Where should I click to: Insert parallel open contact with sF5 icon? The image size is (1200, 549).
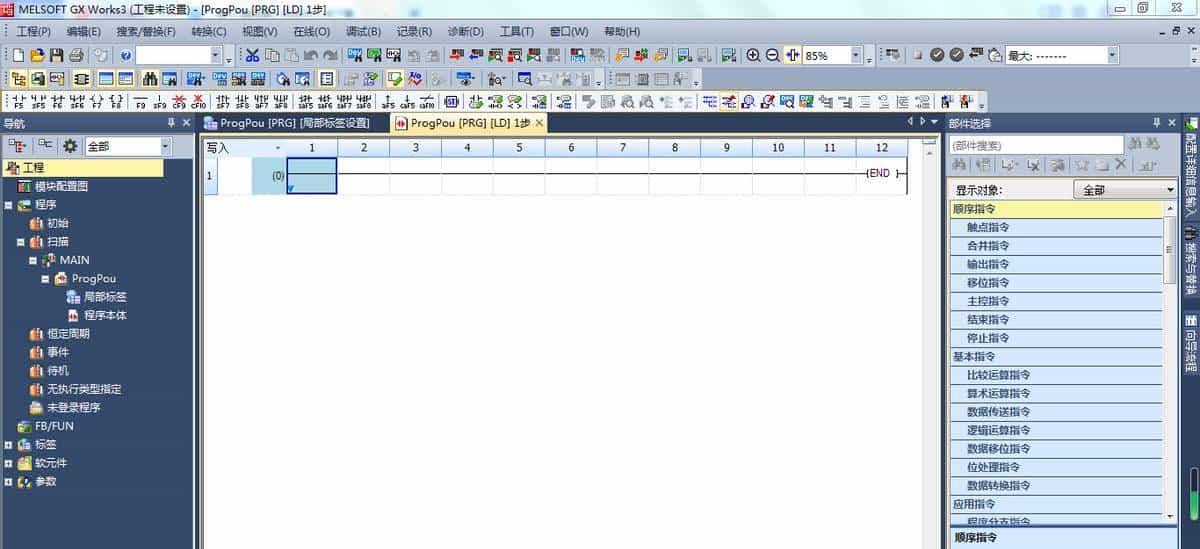(x=38, y=101)
